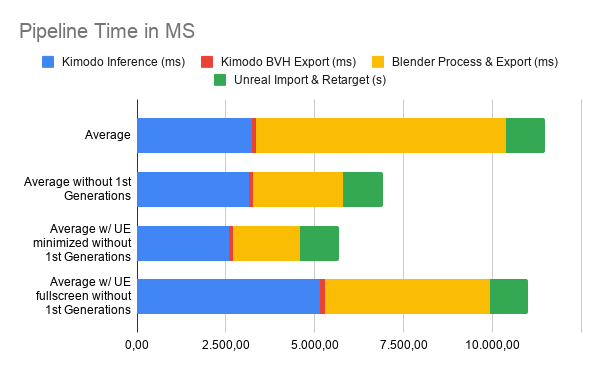Click the red Kimodo BVH Export legend swatch

point(207,62)
